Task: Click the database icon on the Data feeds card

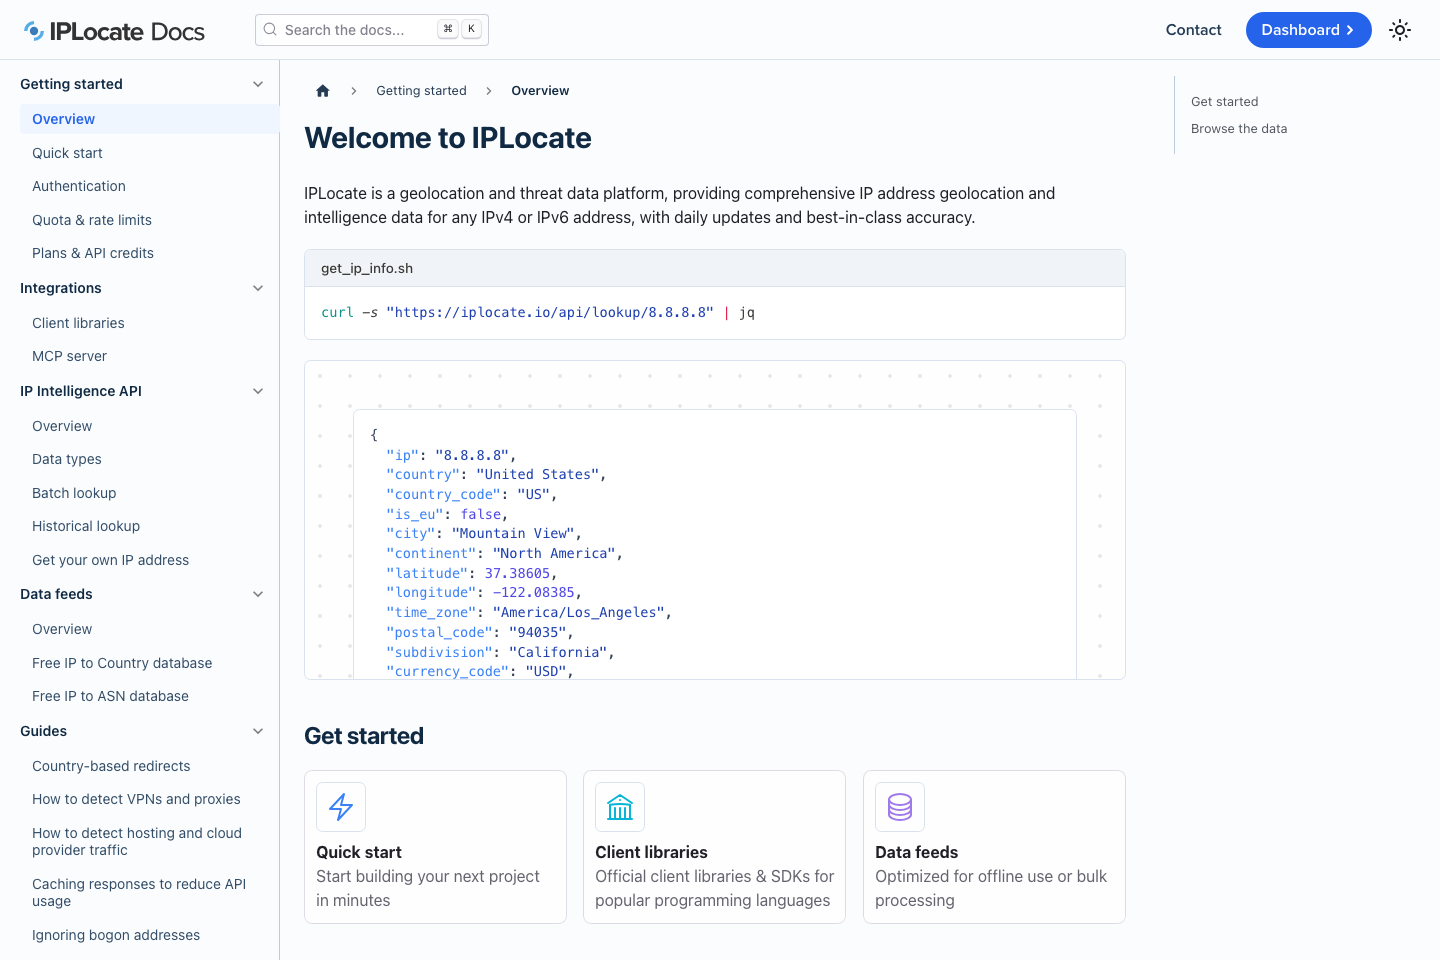Action: pyautogui.click(x=899, y=807)
